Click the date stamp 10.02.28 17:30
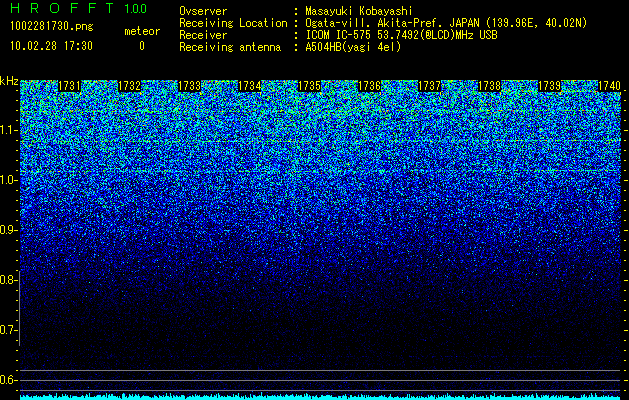This screenshot has width=629, height=400. pyautogui.click(x=51, y=46)
